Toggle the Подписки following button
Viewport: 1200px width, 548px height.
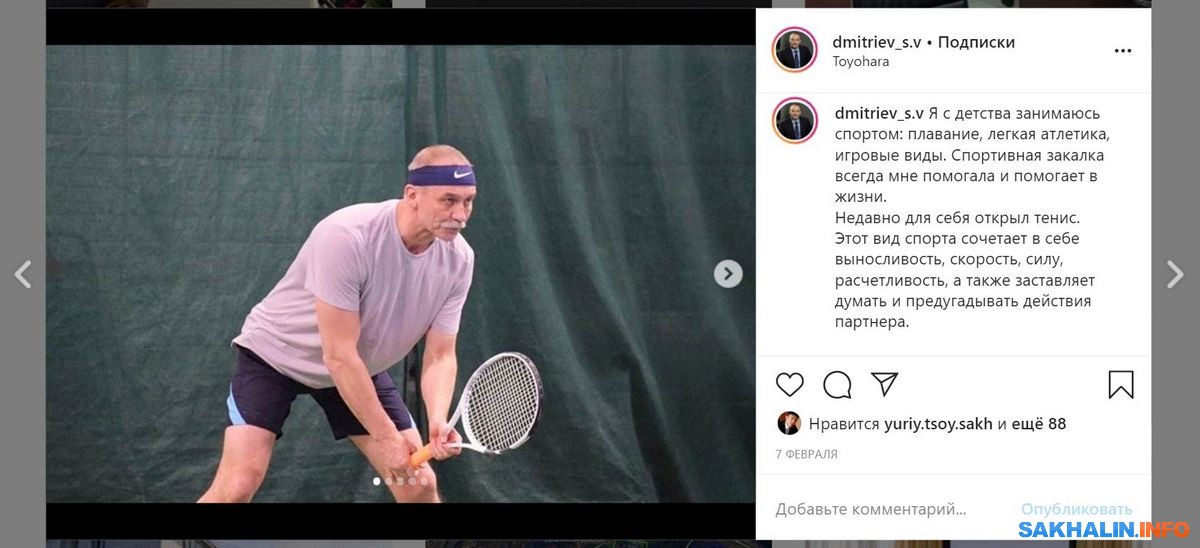[976, 42]
